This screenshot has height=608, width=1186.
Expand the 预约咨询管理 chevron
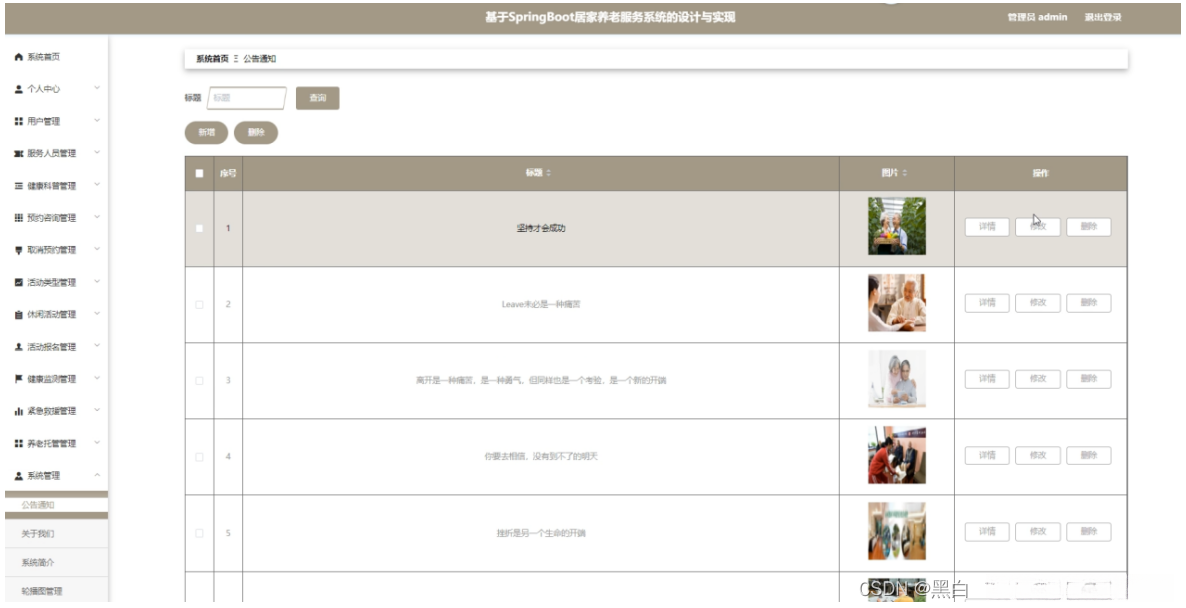coord(97,217)
